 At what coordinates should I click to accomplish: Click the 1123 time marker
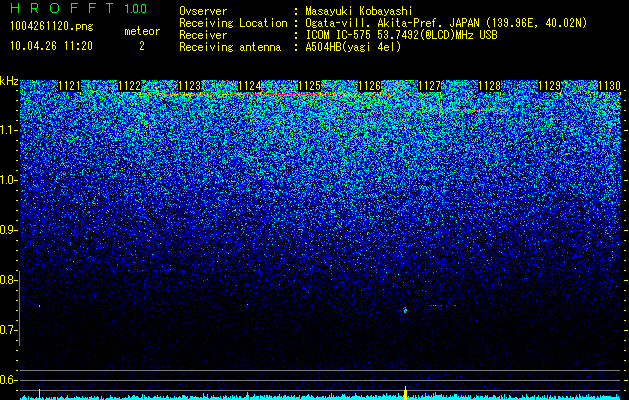point(189,86)
